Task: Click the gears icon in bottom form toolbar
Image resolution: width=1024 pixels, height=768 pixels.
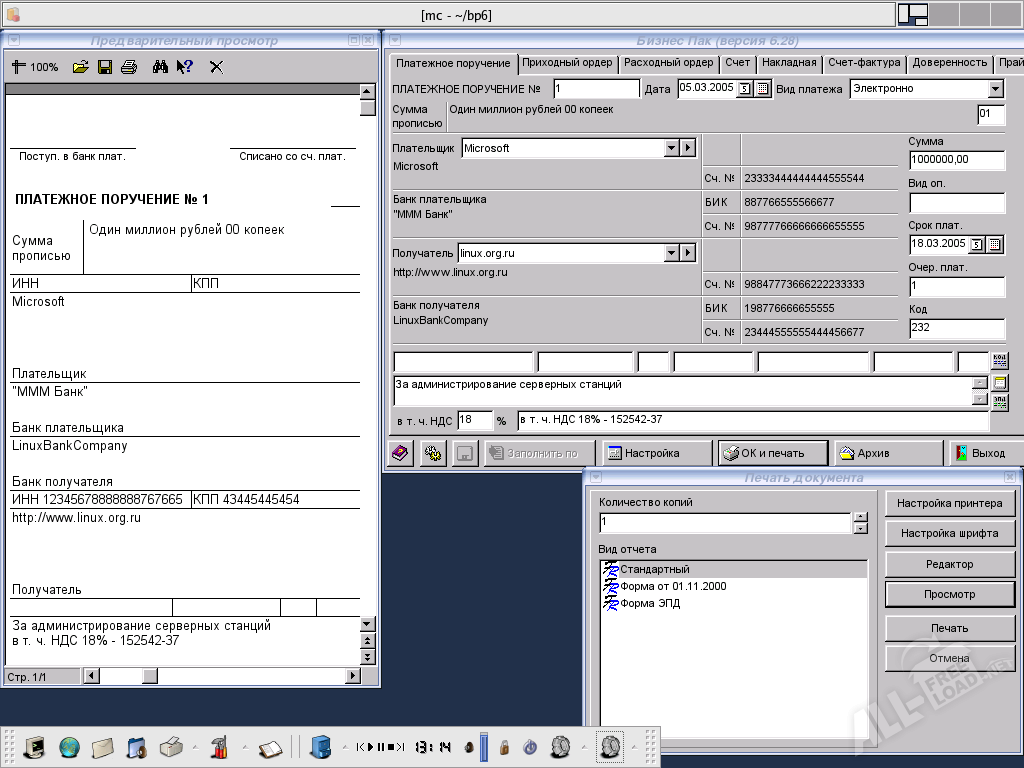Action: point(433,453)
